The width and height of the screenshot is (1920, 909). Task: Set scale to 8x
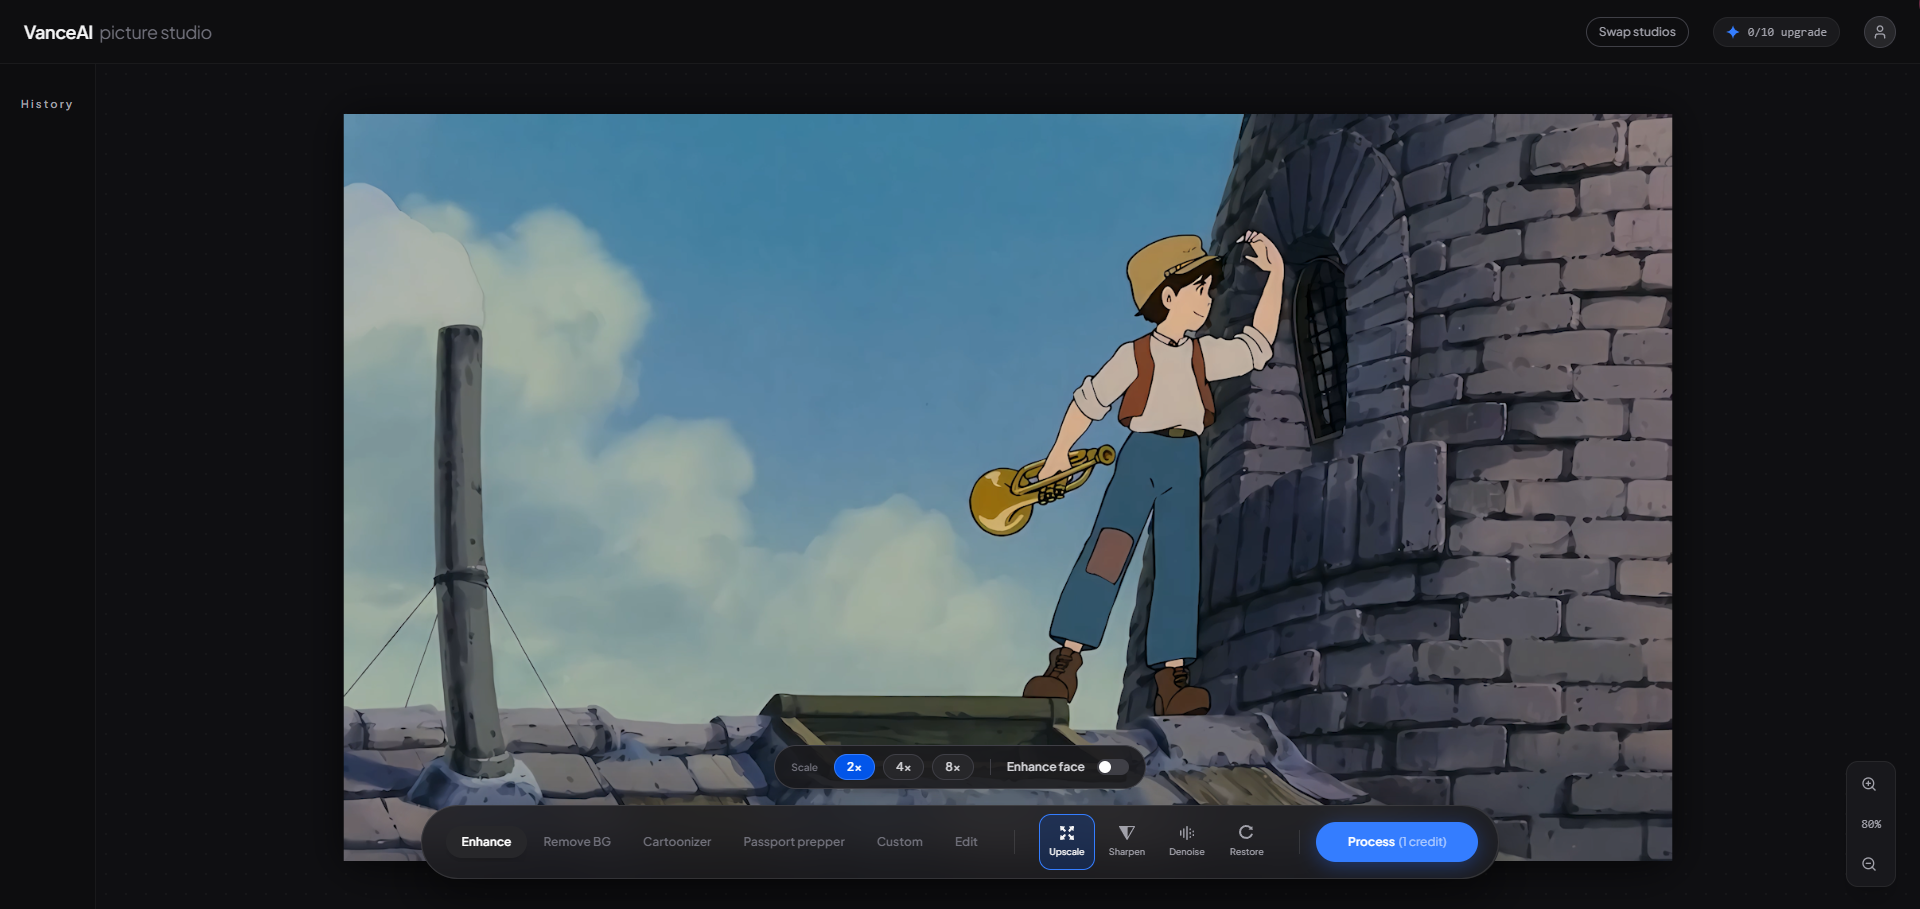[x=952, y=767]
